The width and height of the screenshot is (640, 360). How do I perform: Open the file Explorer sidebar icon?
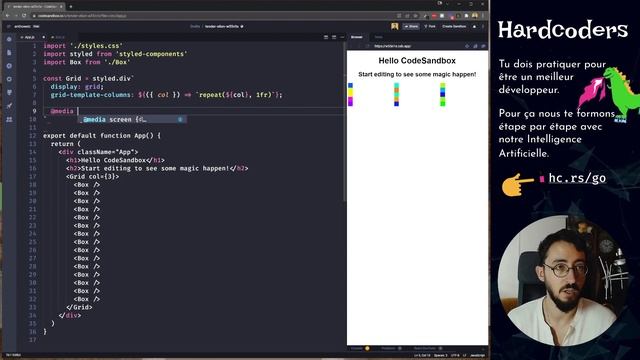click(x=9, y=53)
